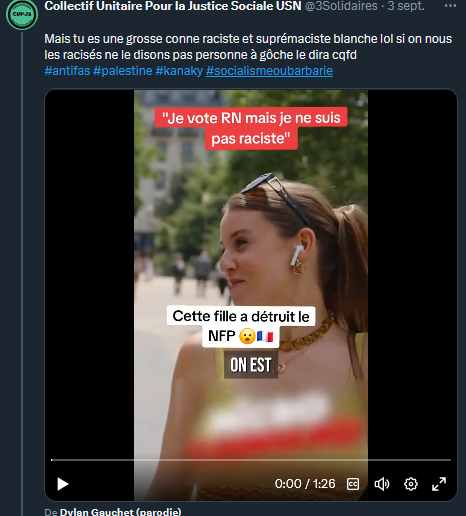Mute the video volume

382,484
